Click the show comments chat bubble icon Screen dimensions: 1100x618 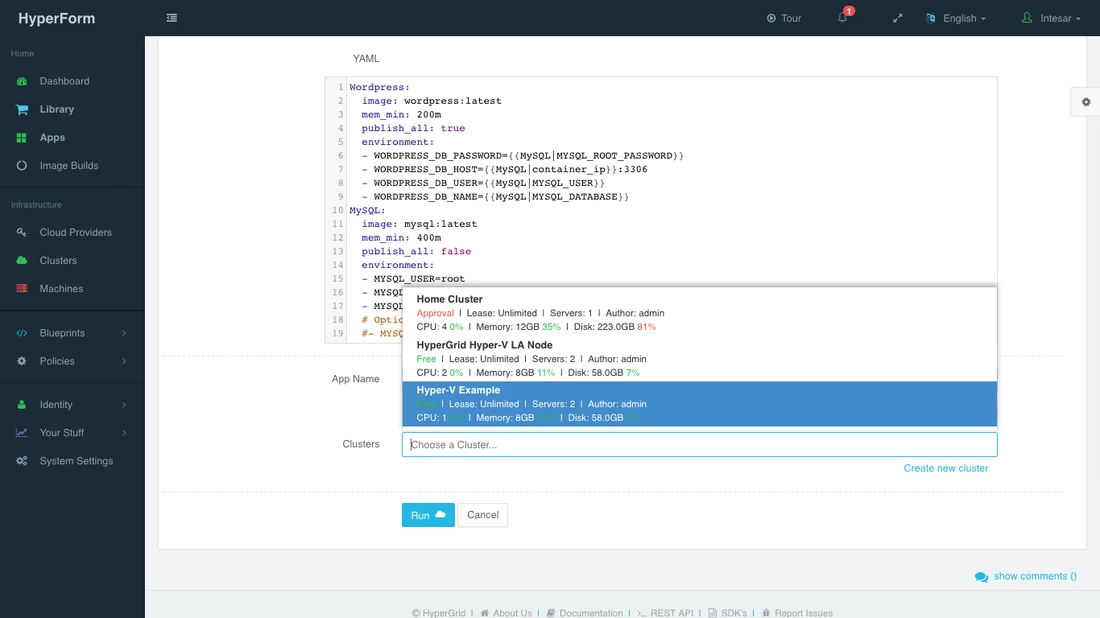pyautogui.click(x=981, y=577)
